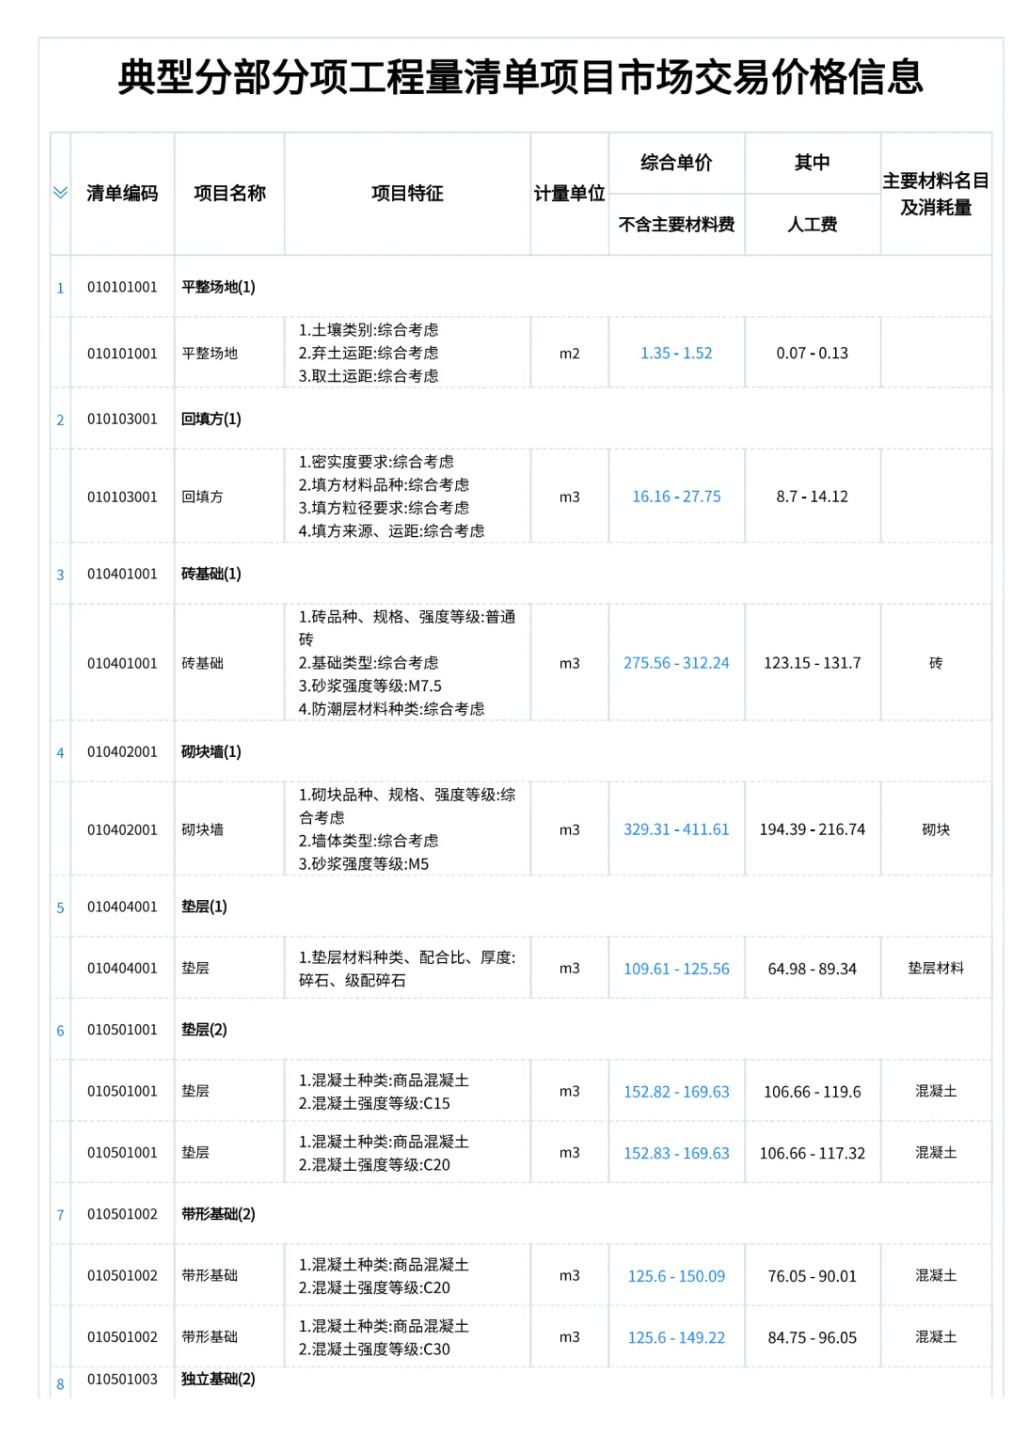Open the 1.35 - 1.52 price link
The height and width of the screenshot is (1435, 1015).
click(x=676, y=353)
